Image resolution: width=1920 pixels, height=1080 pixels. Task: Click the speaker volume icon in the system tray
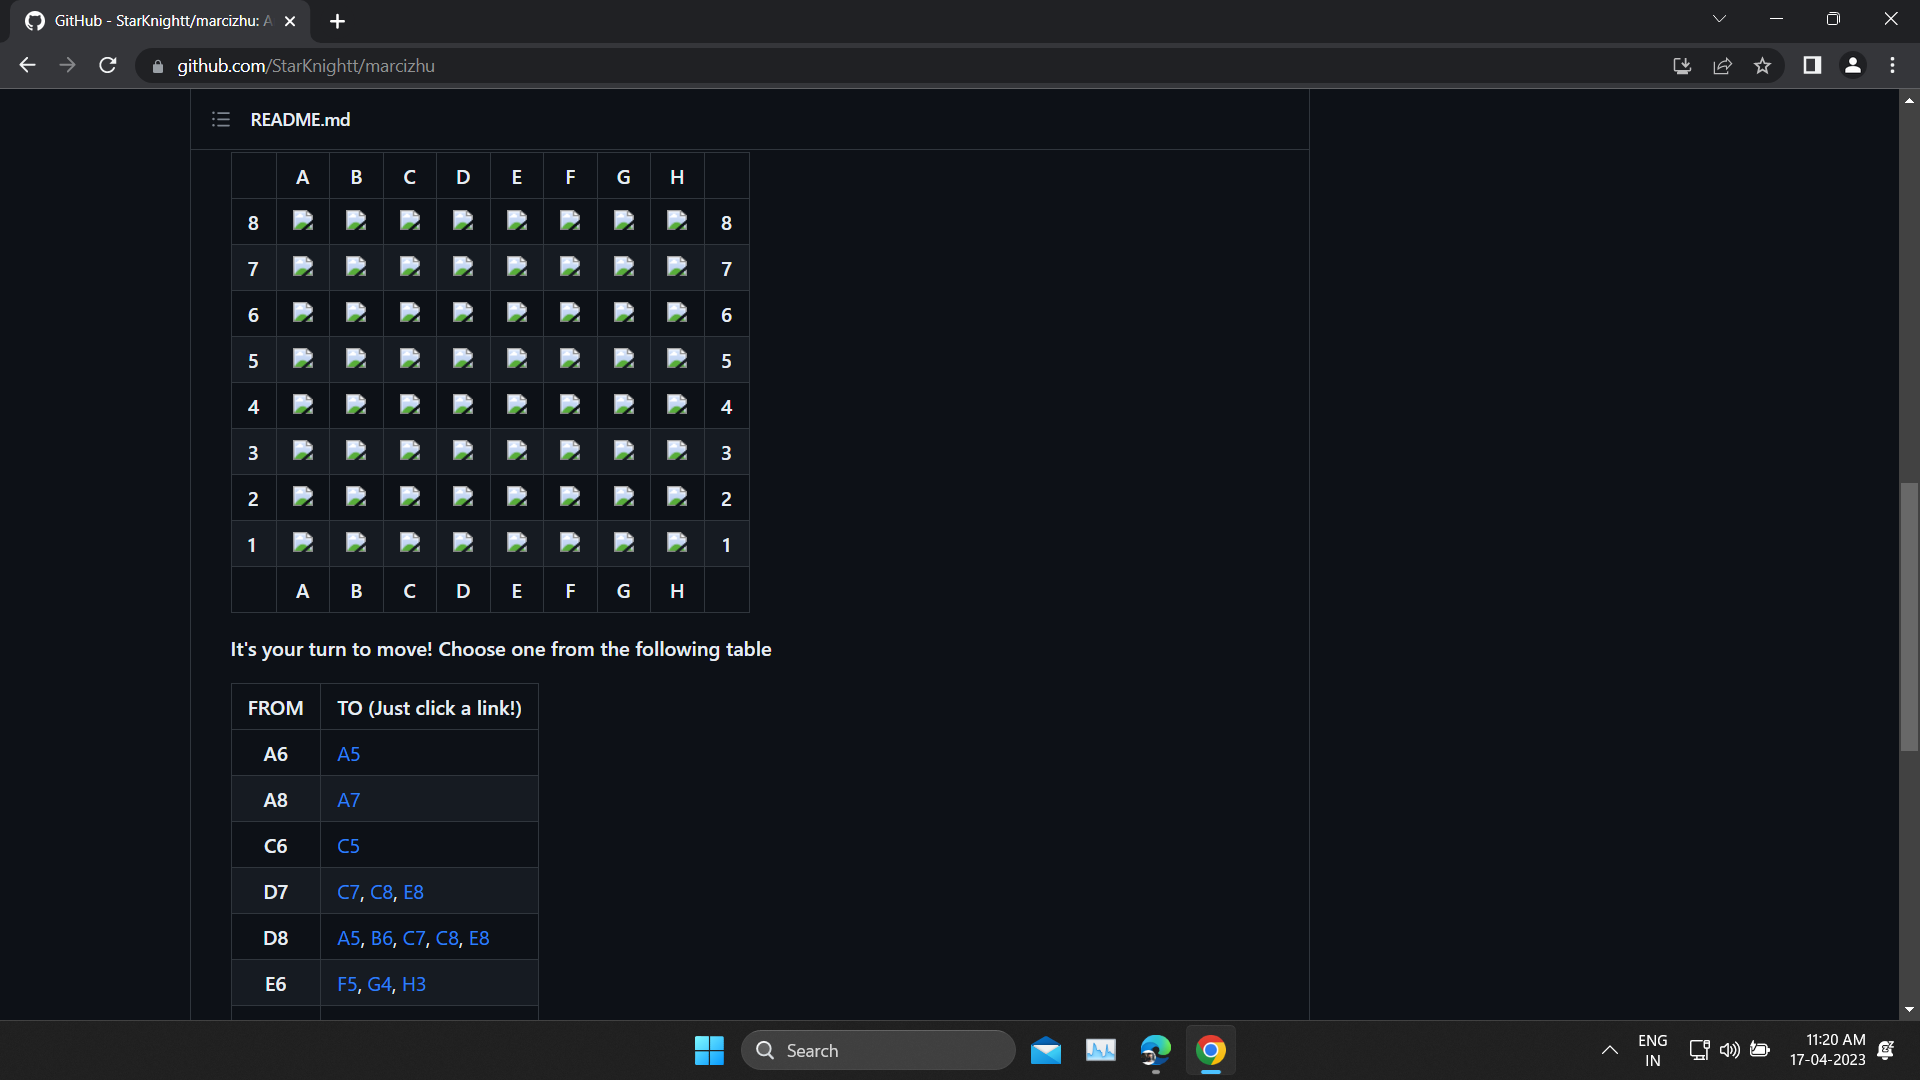coord(1730,1050)
